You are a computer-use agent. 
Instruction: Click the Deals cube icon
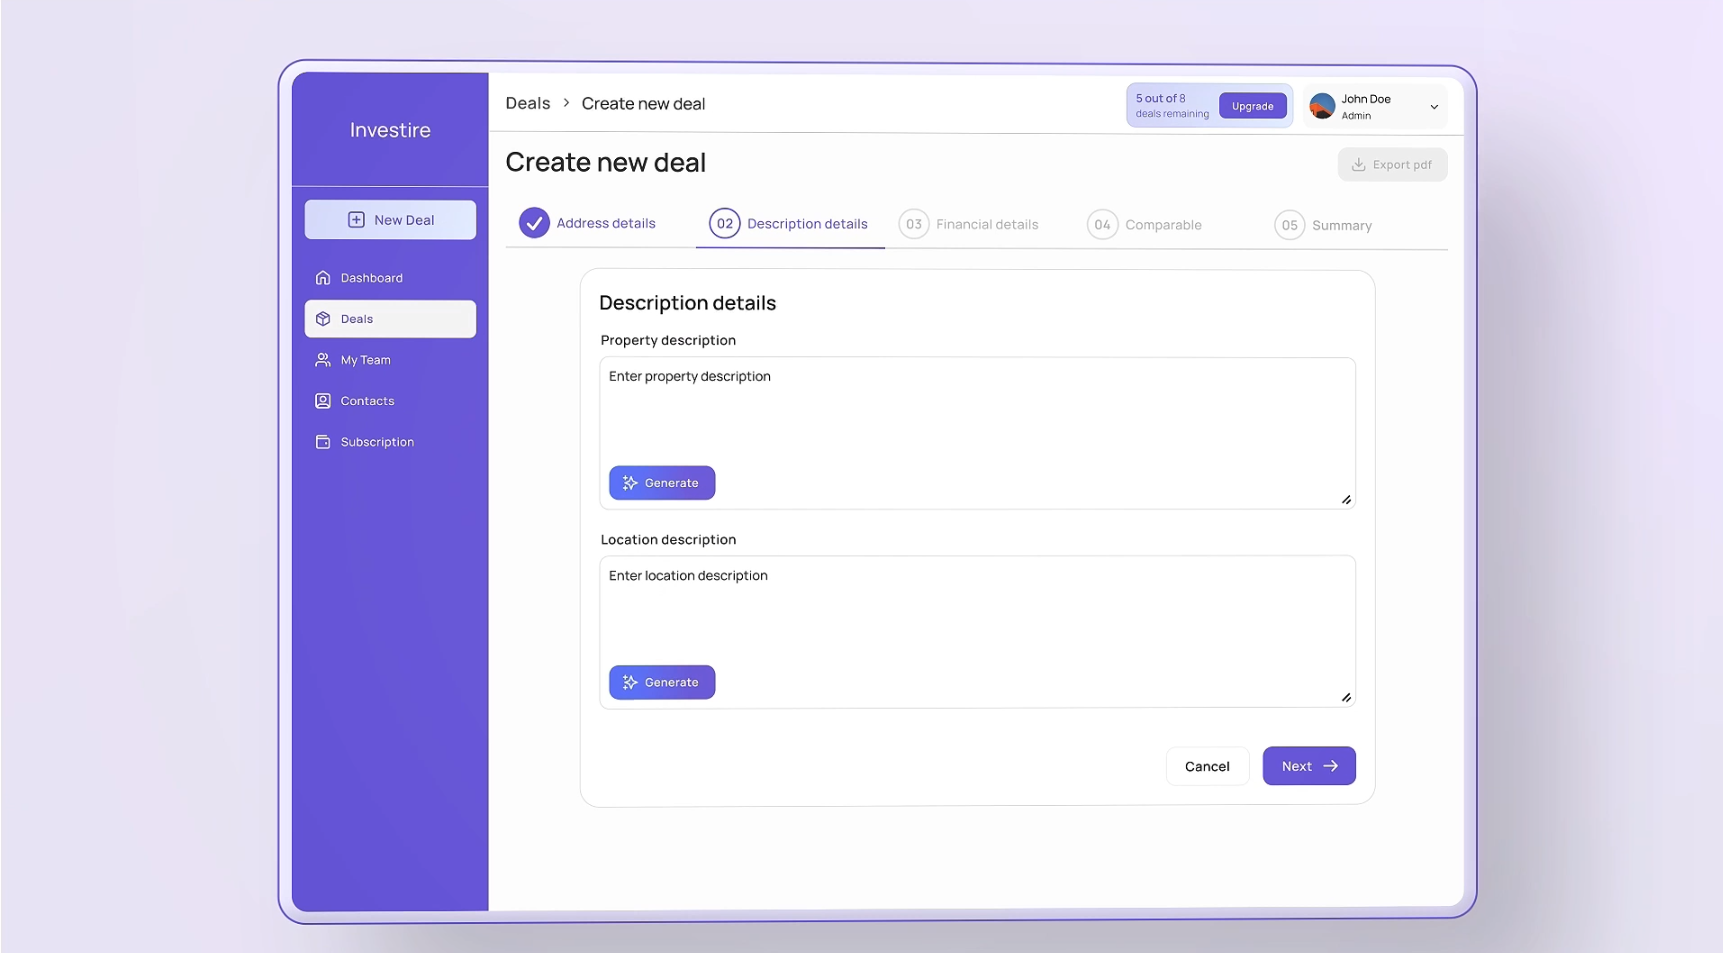click(323, 319)
